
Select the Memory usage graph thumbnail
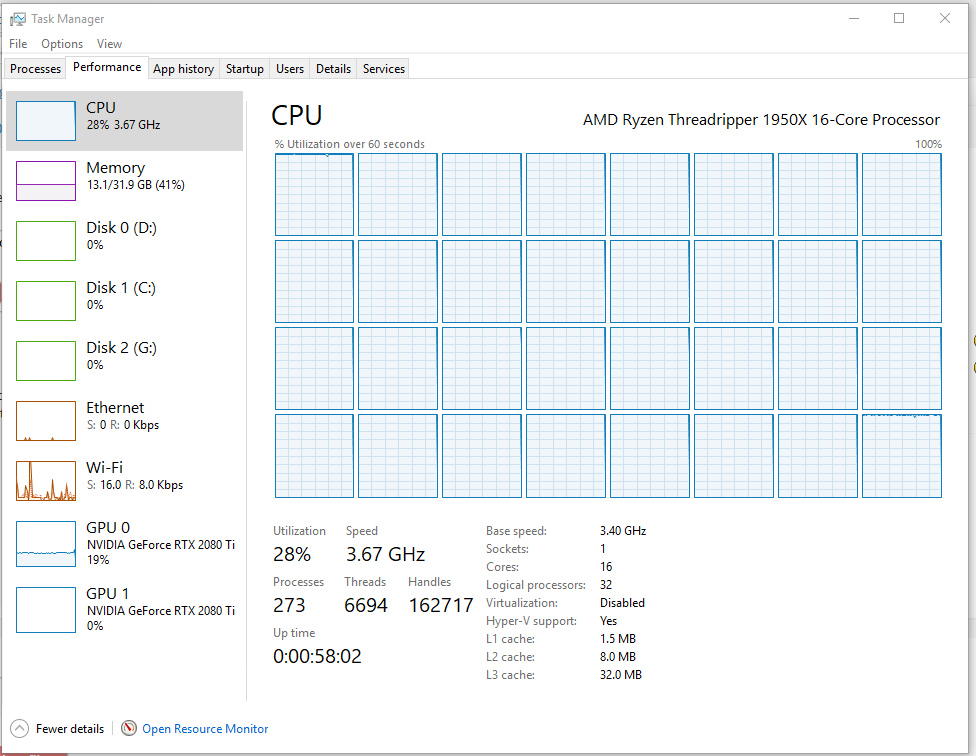[46, 181]
